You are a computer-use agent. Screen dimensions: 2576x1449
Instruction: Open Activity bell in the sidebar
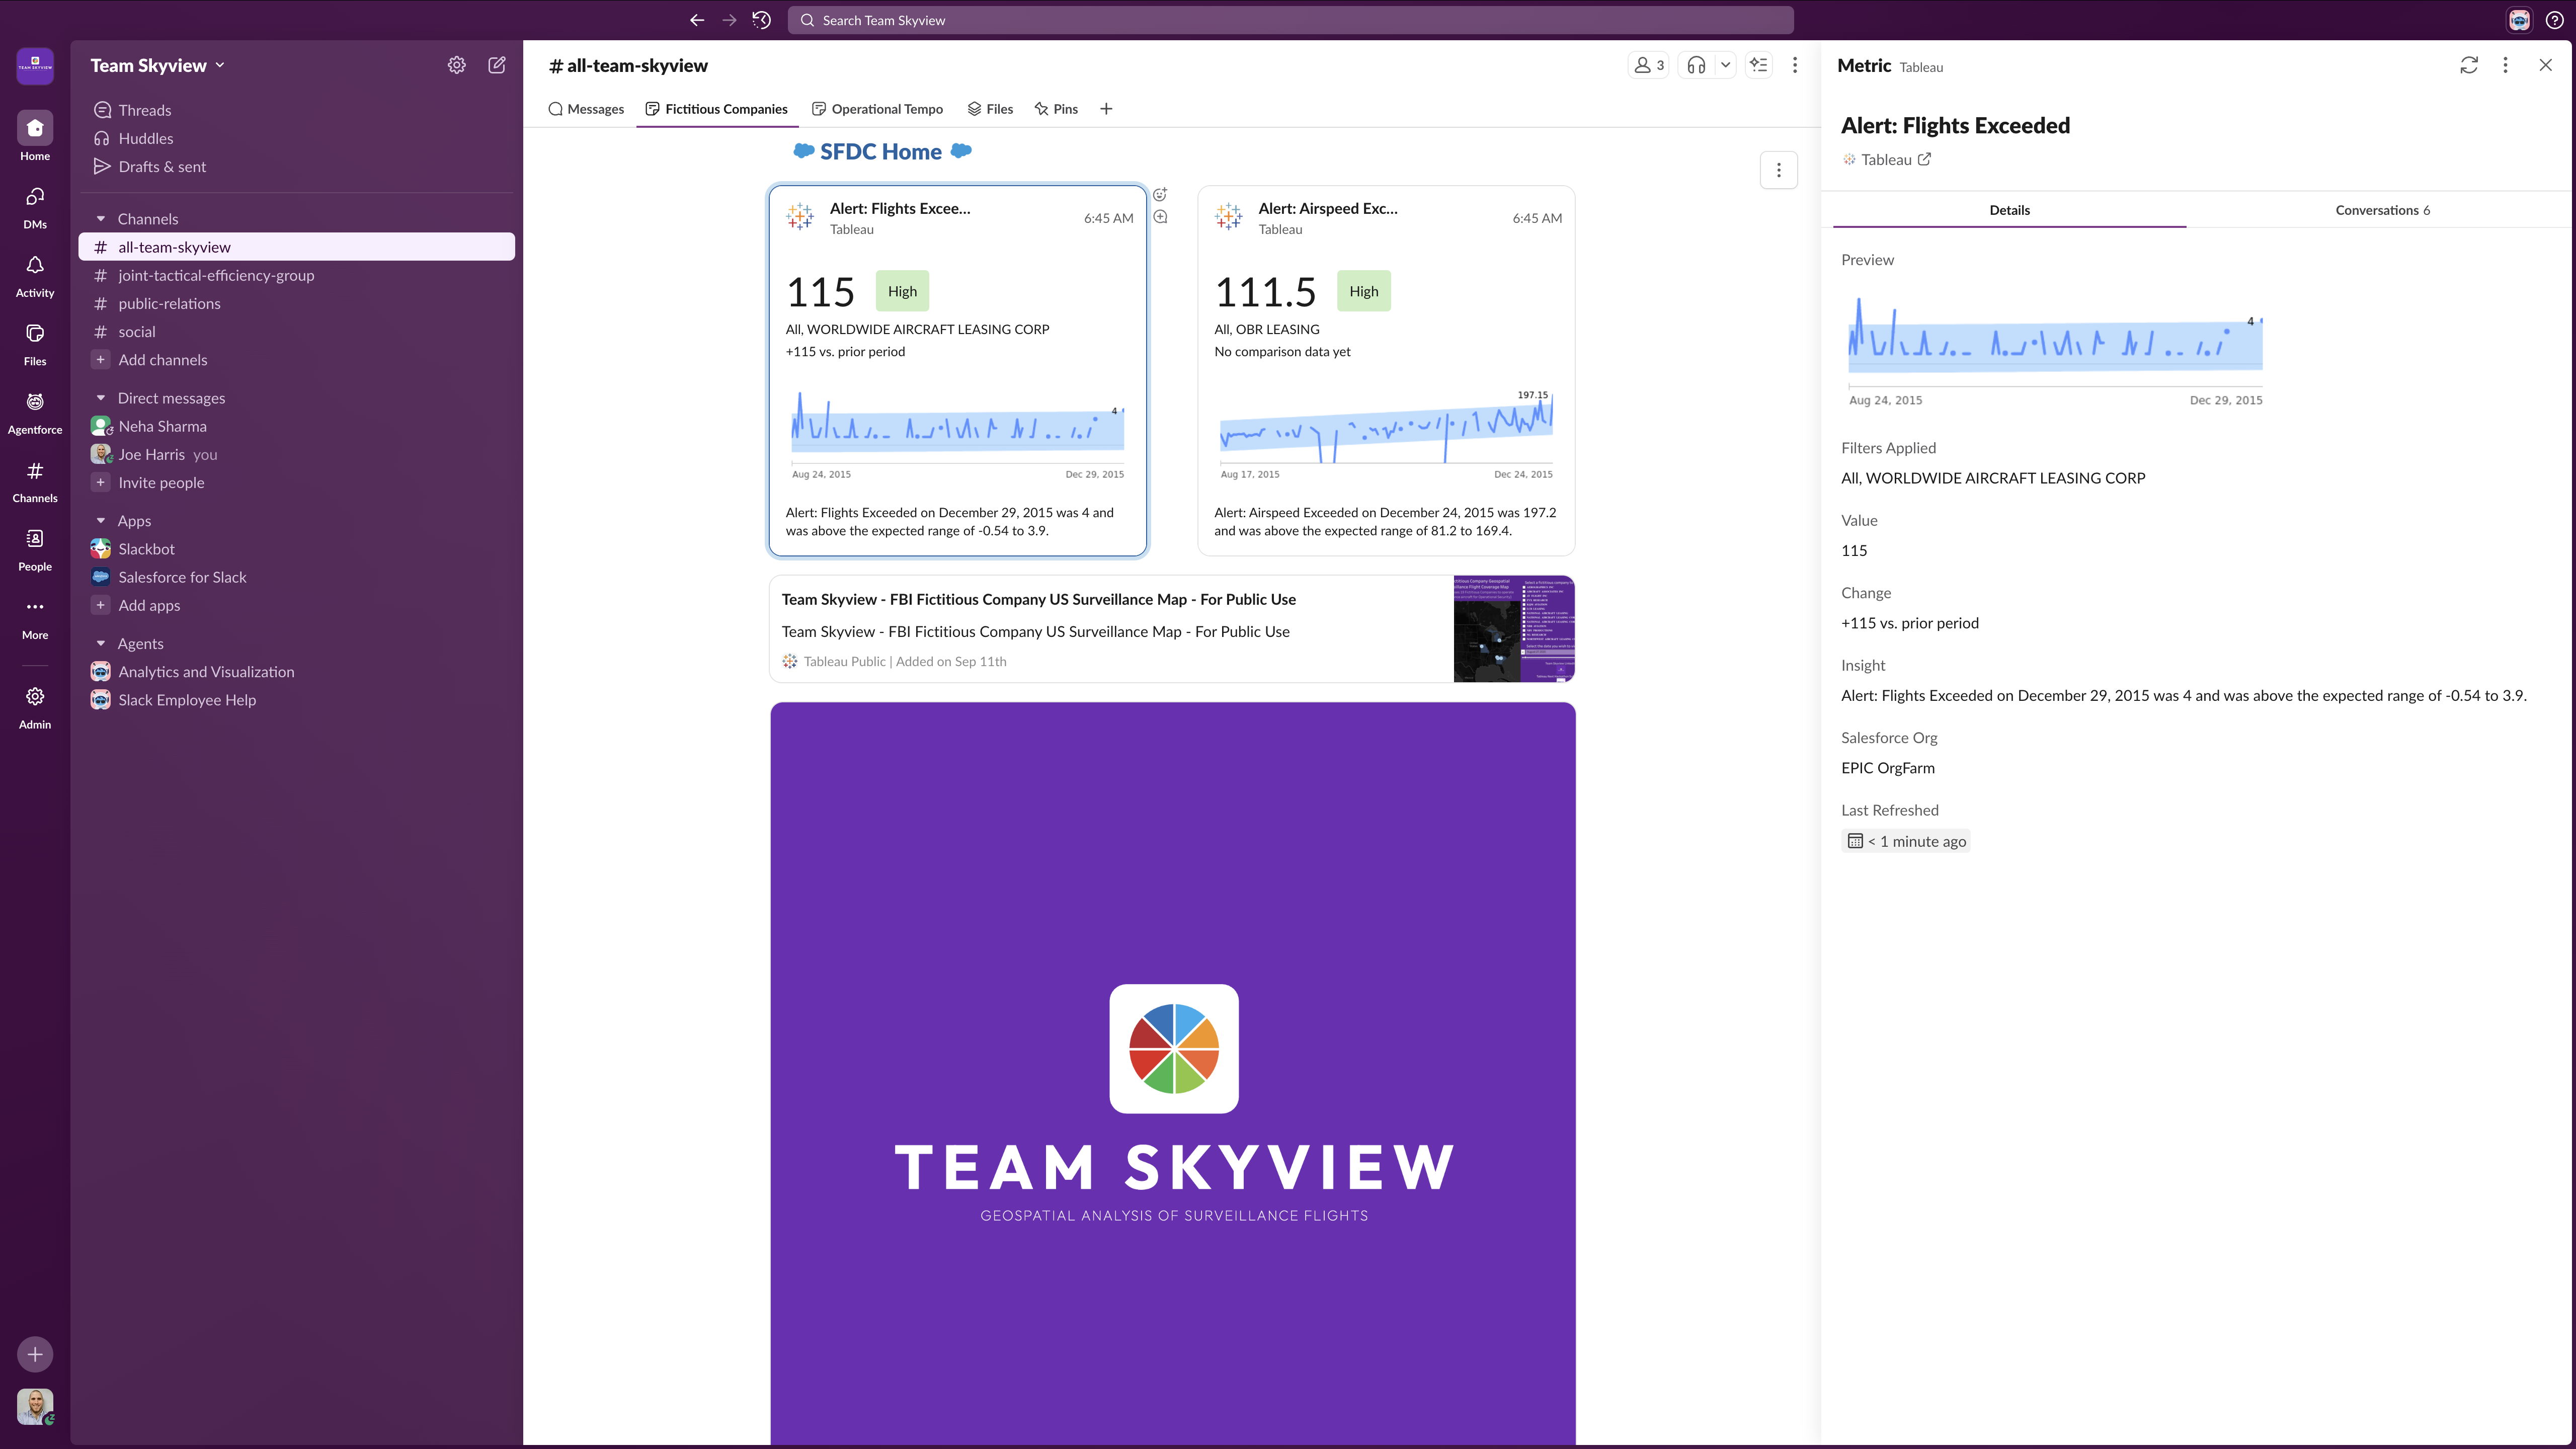tap(35, 274)
